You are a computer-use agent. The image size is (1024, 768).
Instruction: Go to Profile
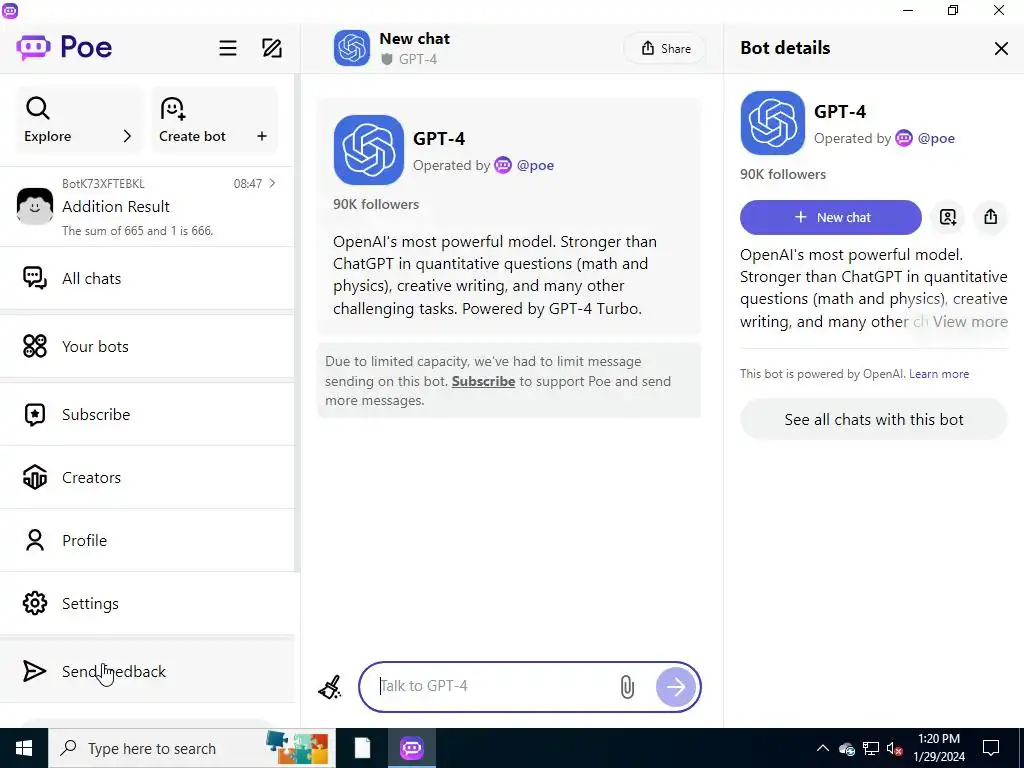click(x=147, y=540)
